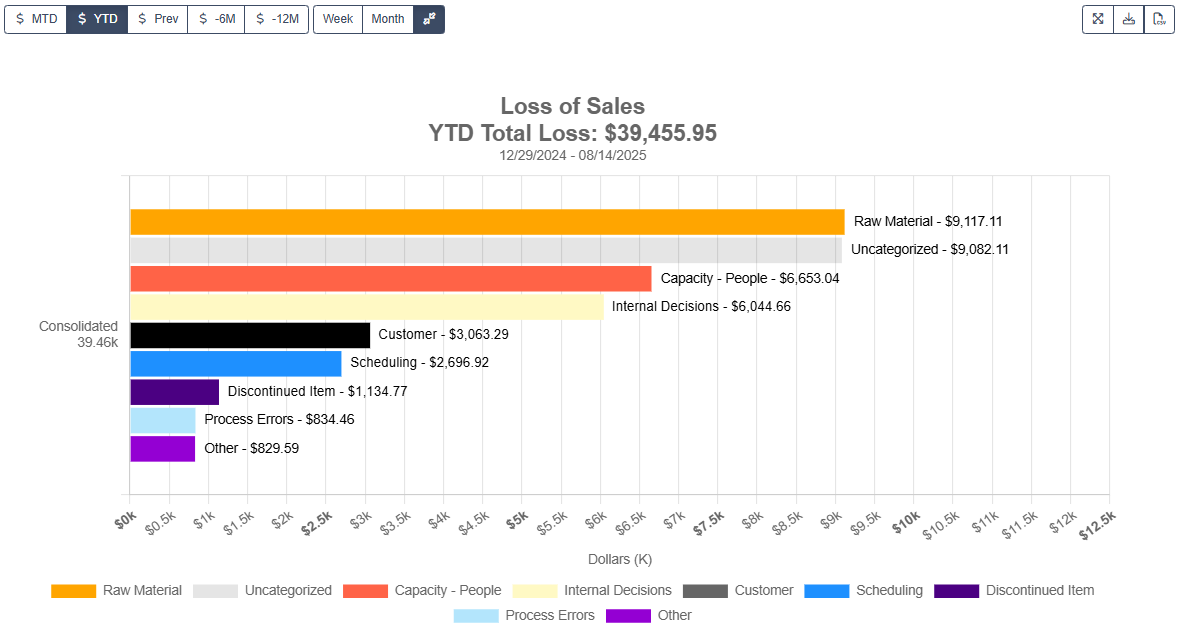Click the dollar icon on the MTD button

pyautogui.click(x=17, y=18)
